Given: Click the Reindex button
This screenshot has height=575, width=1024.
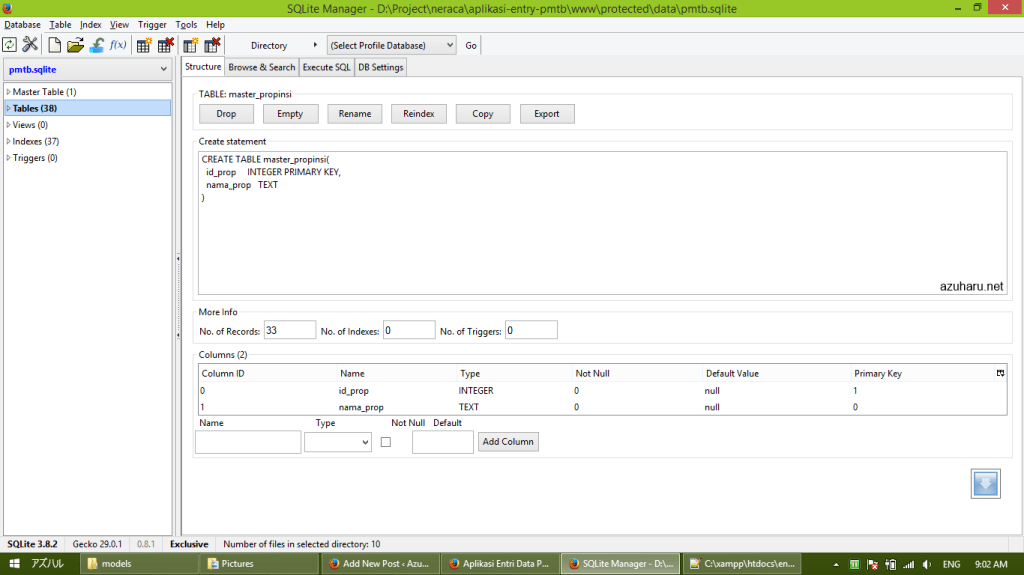Looking at the screenshot, I should tap(419, 114).
